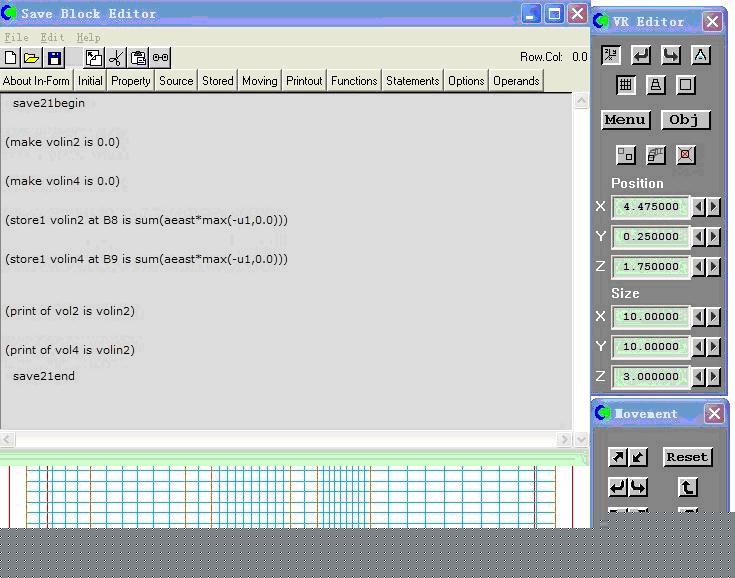The image size is (735, 578).
Task: Save using the blue floppy disk icon
Action: pyautogui.click(x=54, y=58)
